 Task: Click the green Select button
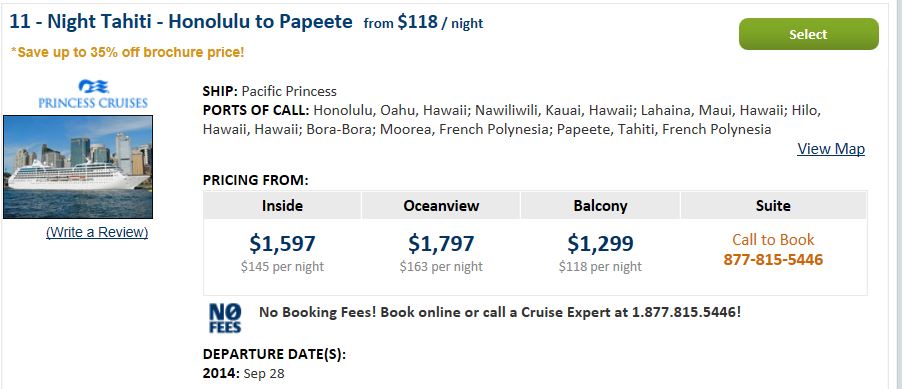[x=808, y=34]
